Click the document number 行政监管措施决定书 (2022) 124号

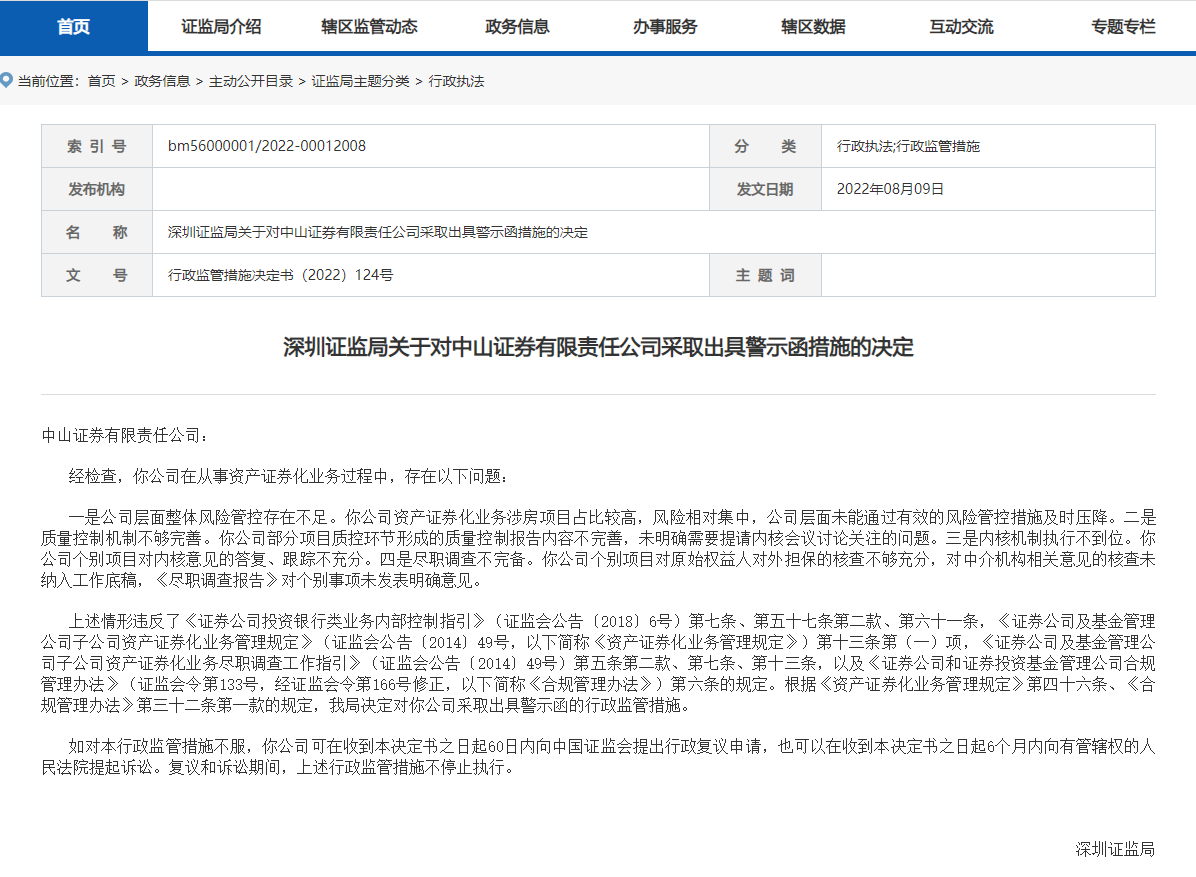point(280,275)
